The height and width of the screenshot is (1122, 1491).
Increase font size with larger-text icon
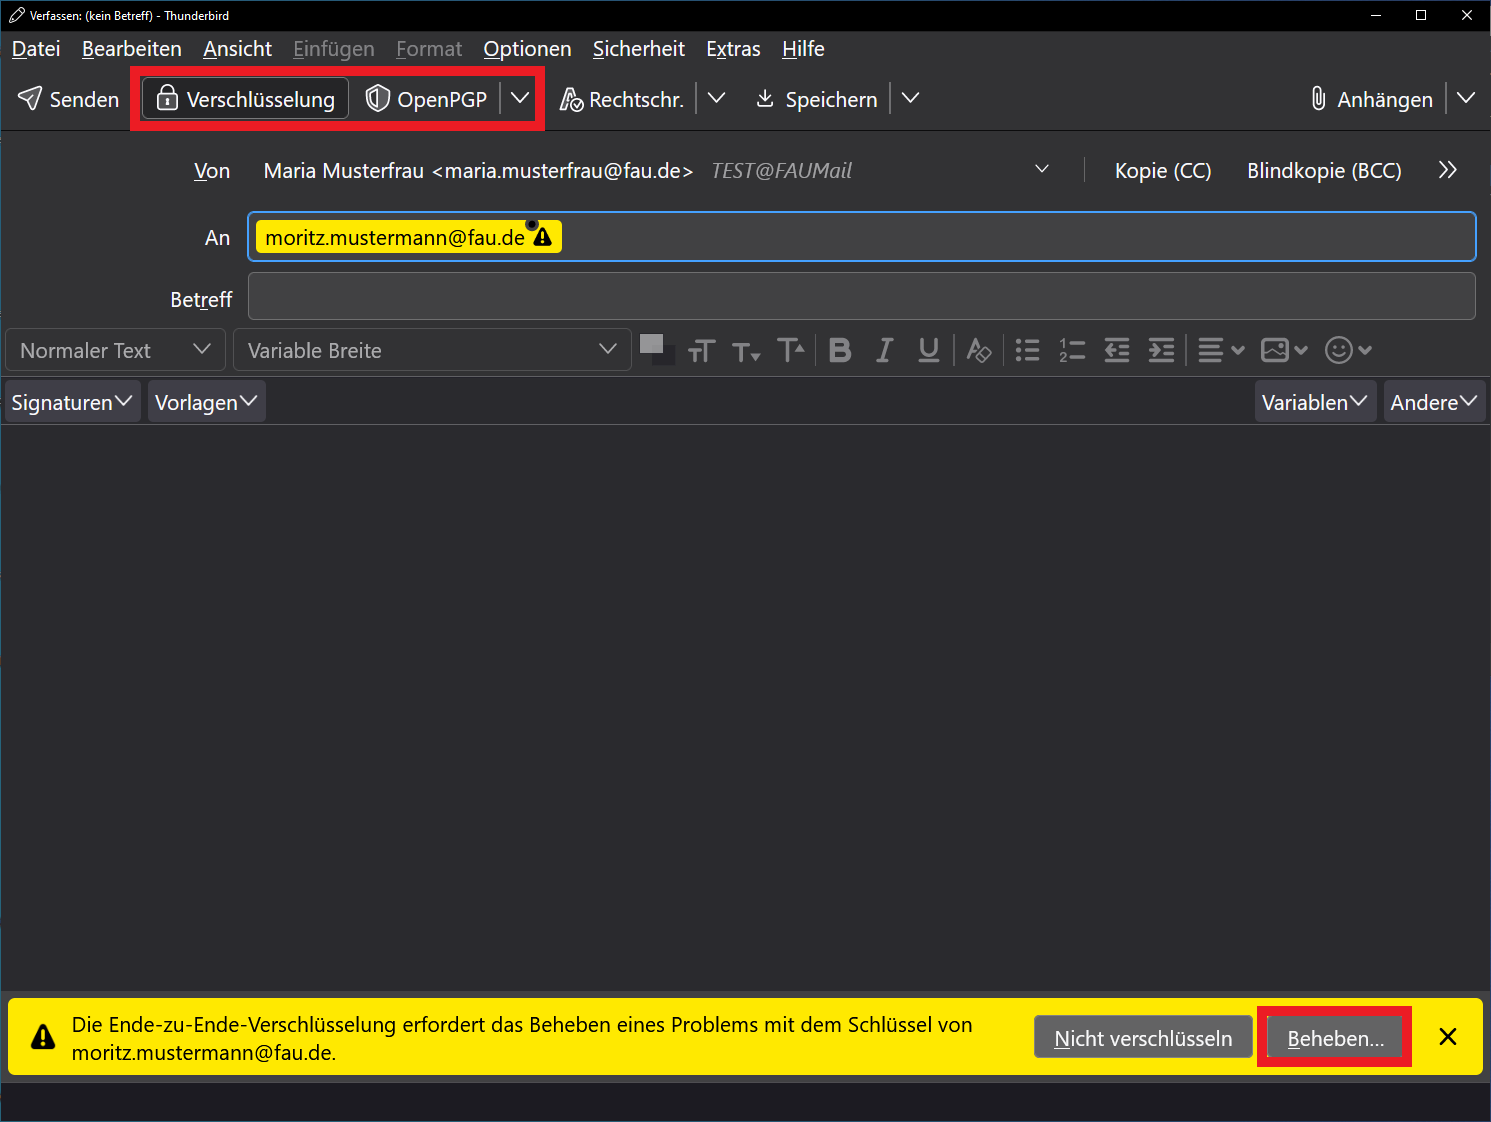tap(790, 350)
